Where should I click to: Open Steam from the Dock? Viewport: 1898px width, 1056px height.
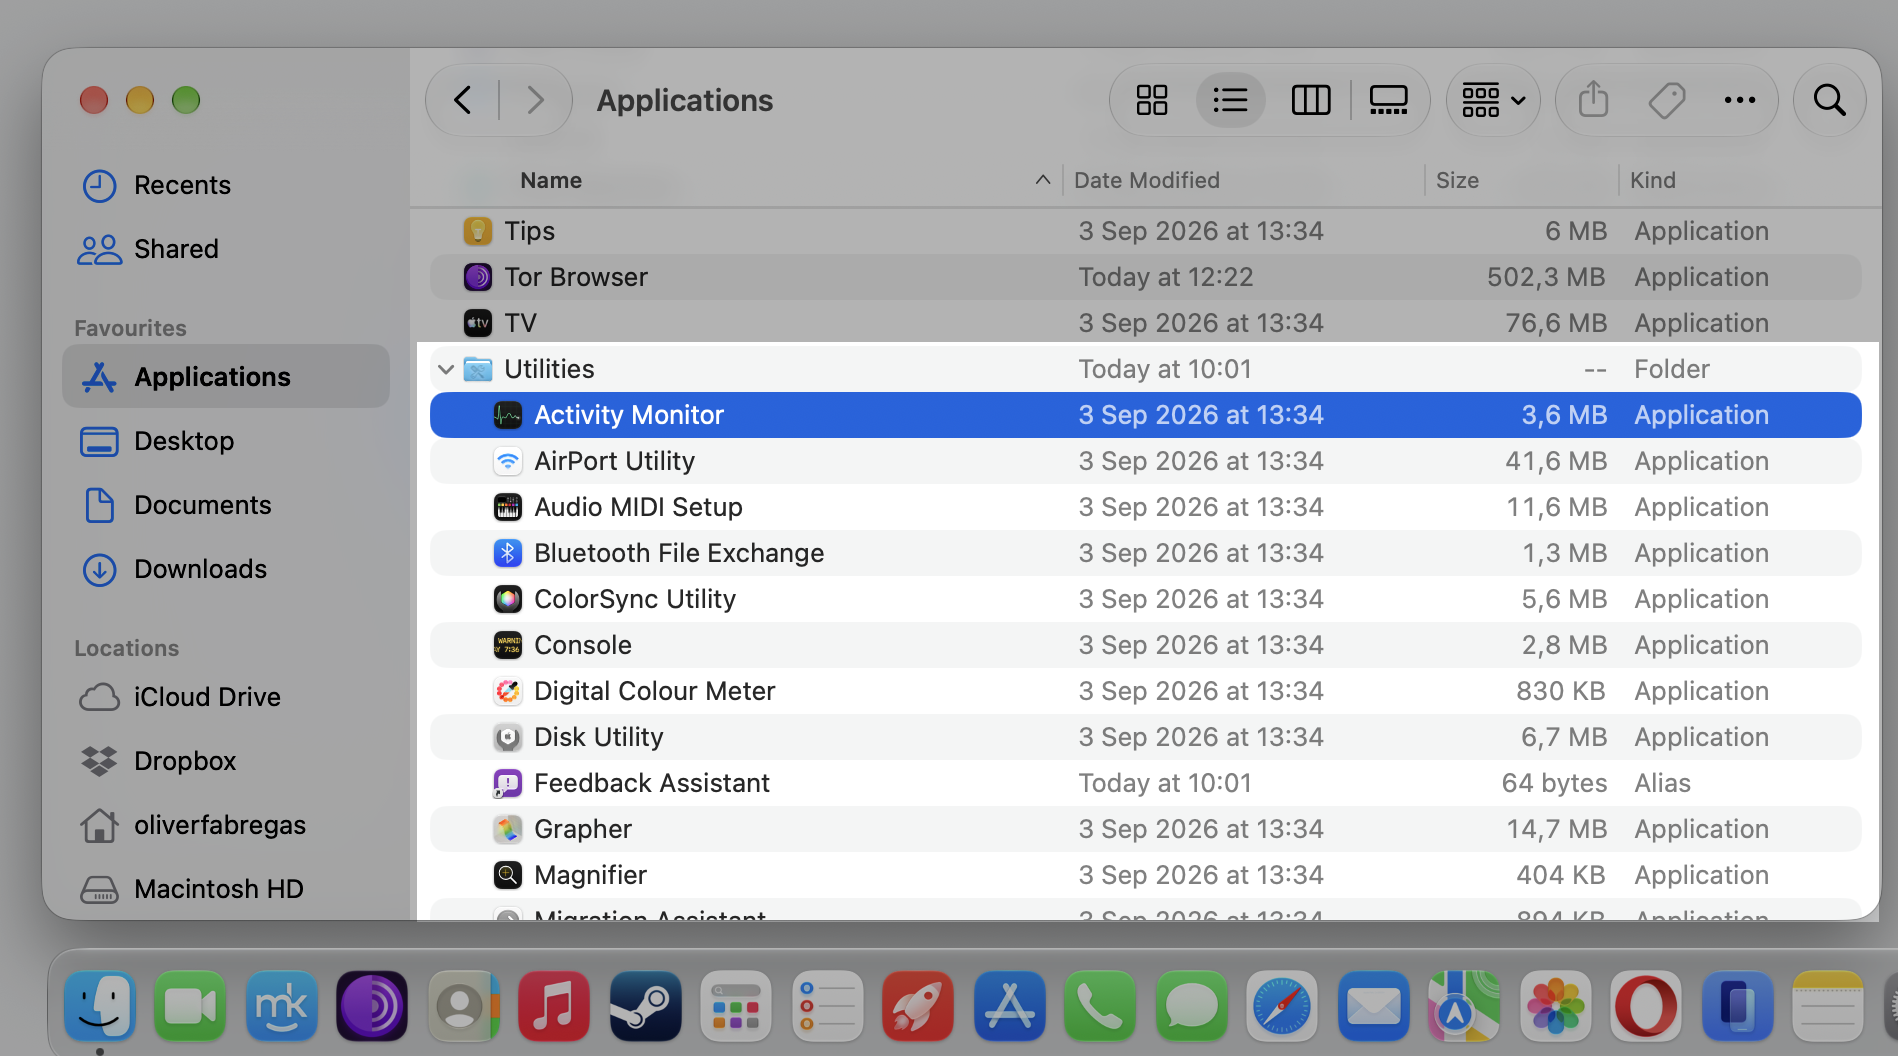tap(646, 1006)
